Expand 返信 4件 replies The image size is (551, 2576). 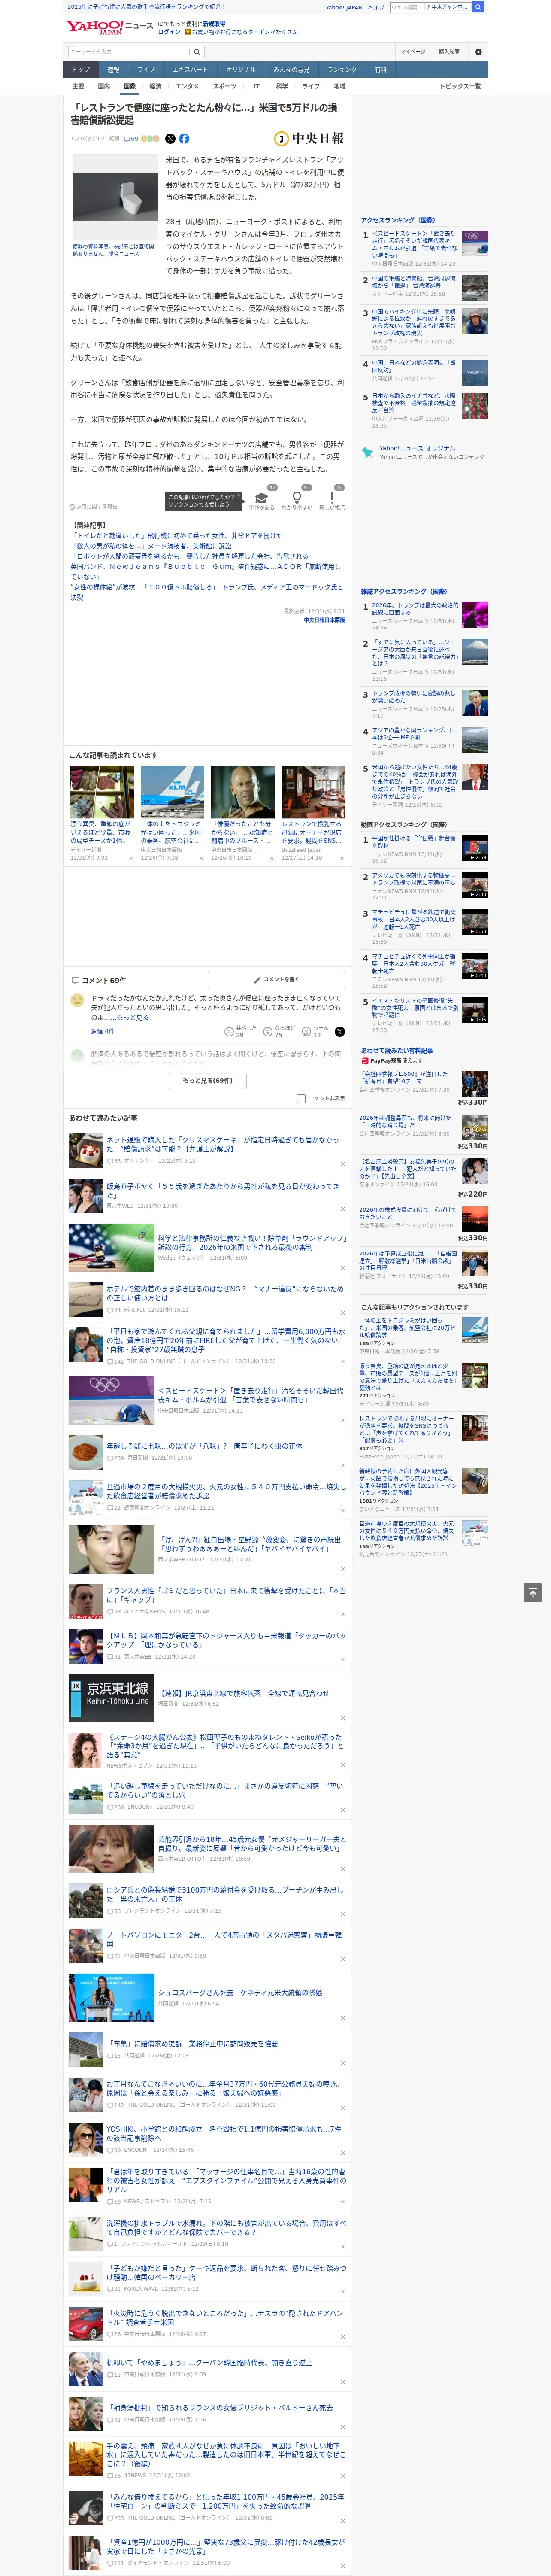(103, 1031)
